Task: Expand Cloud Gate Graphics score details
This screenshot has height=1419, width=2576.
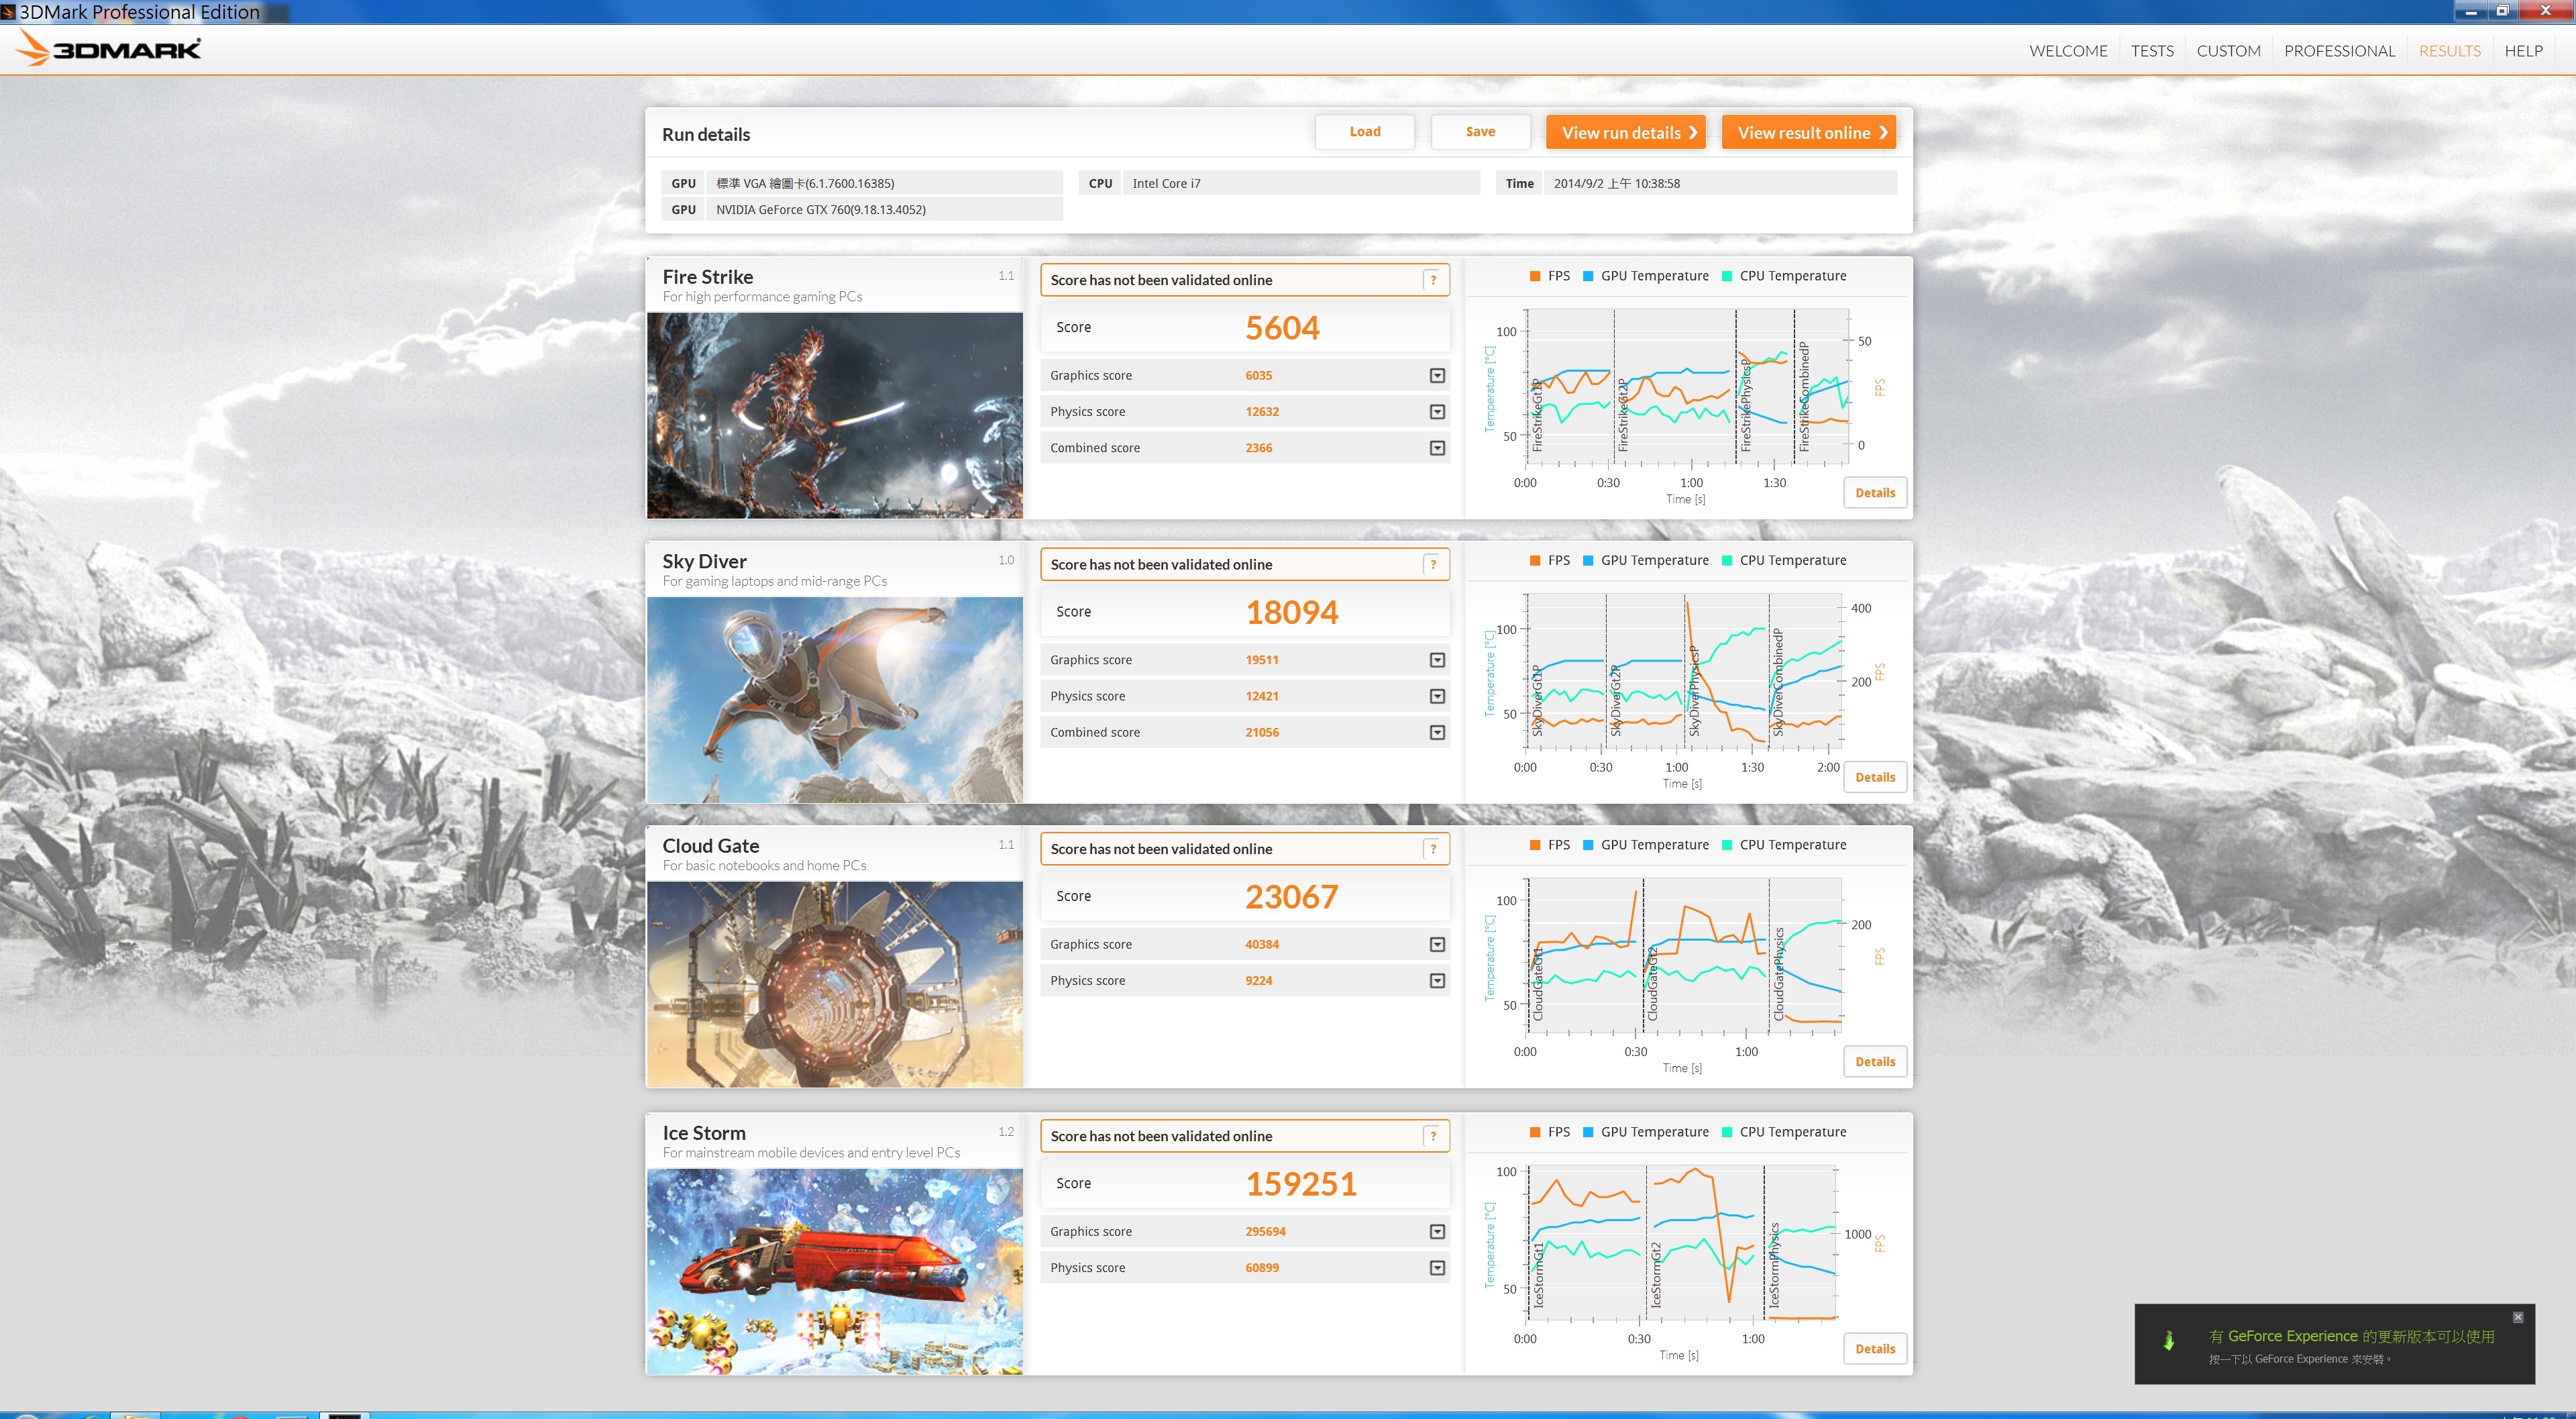Action: point(1437,945)
